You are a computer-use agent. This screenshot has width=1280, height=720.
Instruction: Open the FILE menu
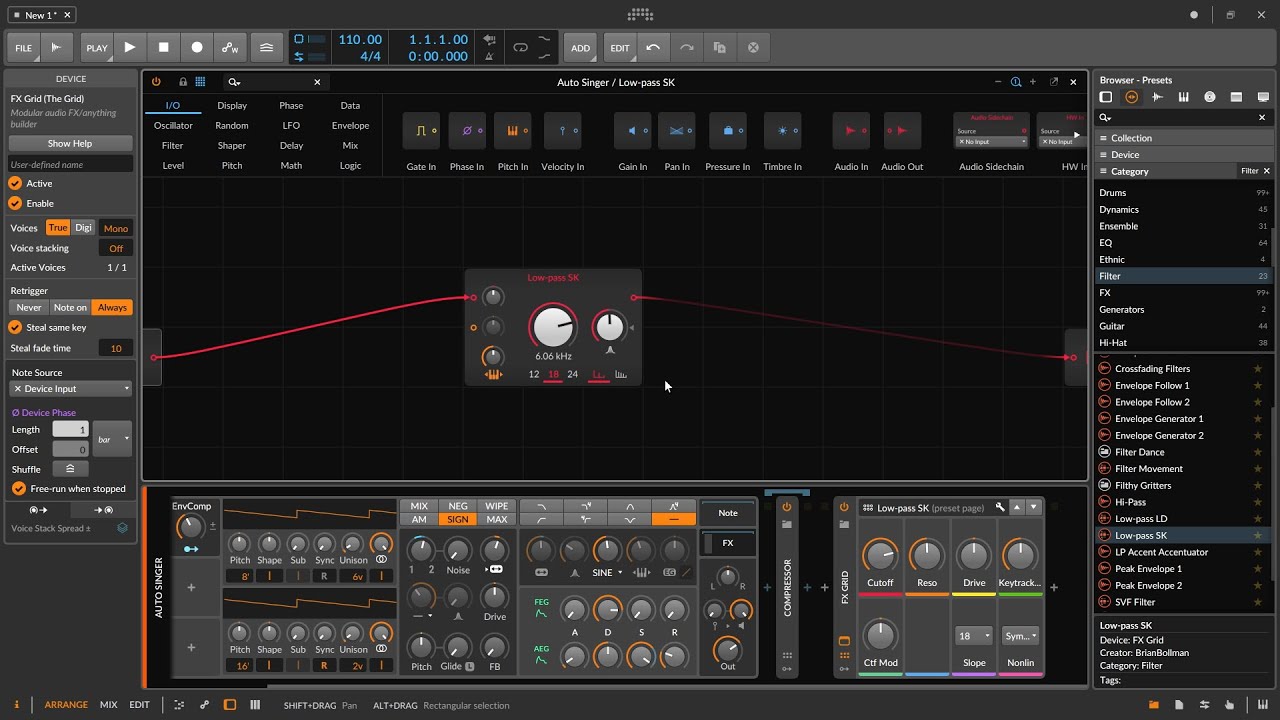(23, 47)
